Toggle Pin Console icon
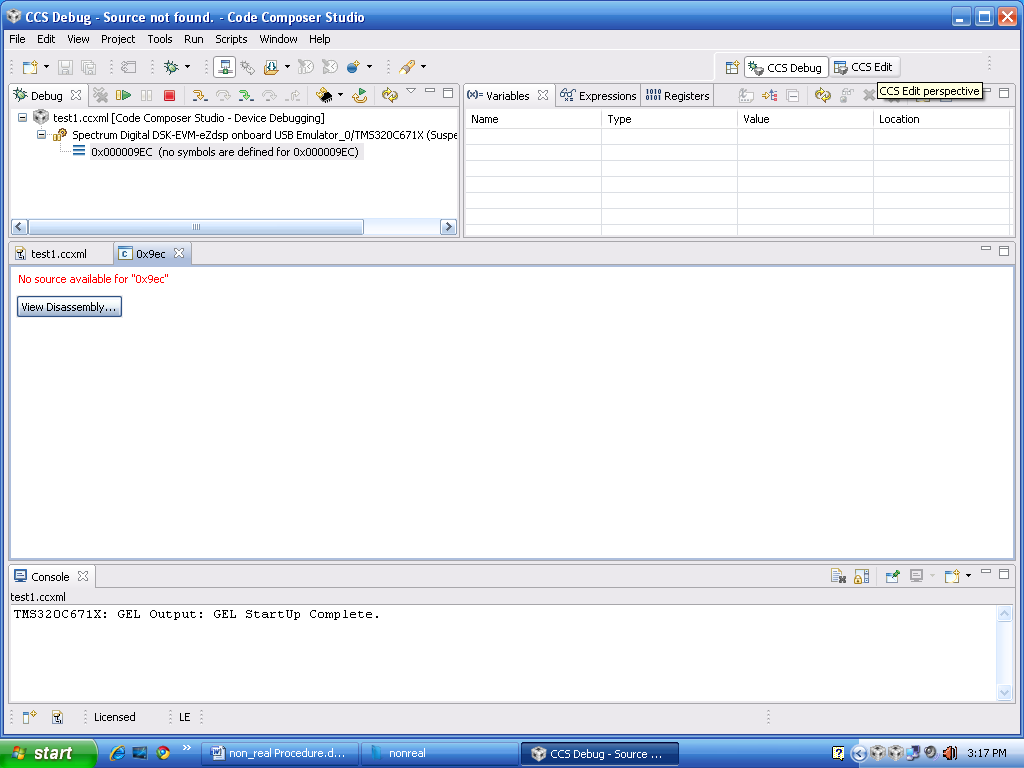Image resolution: width=1024 pixels, height=768 pixels. 893,576
